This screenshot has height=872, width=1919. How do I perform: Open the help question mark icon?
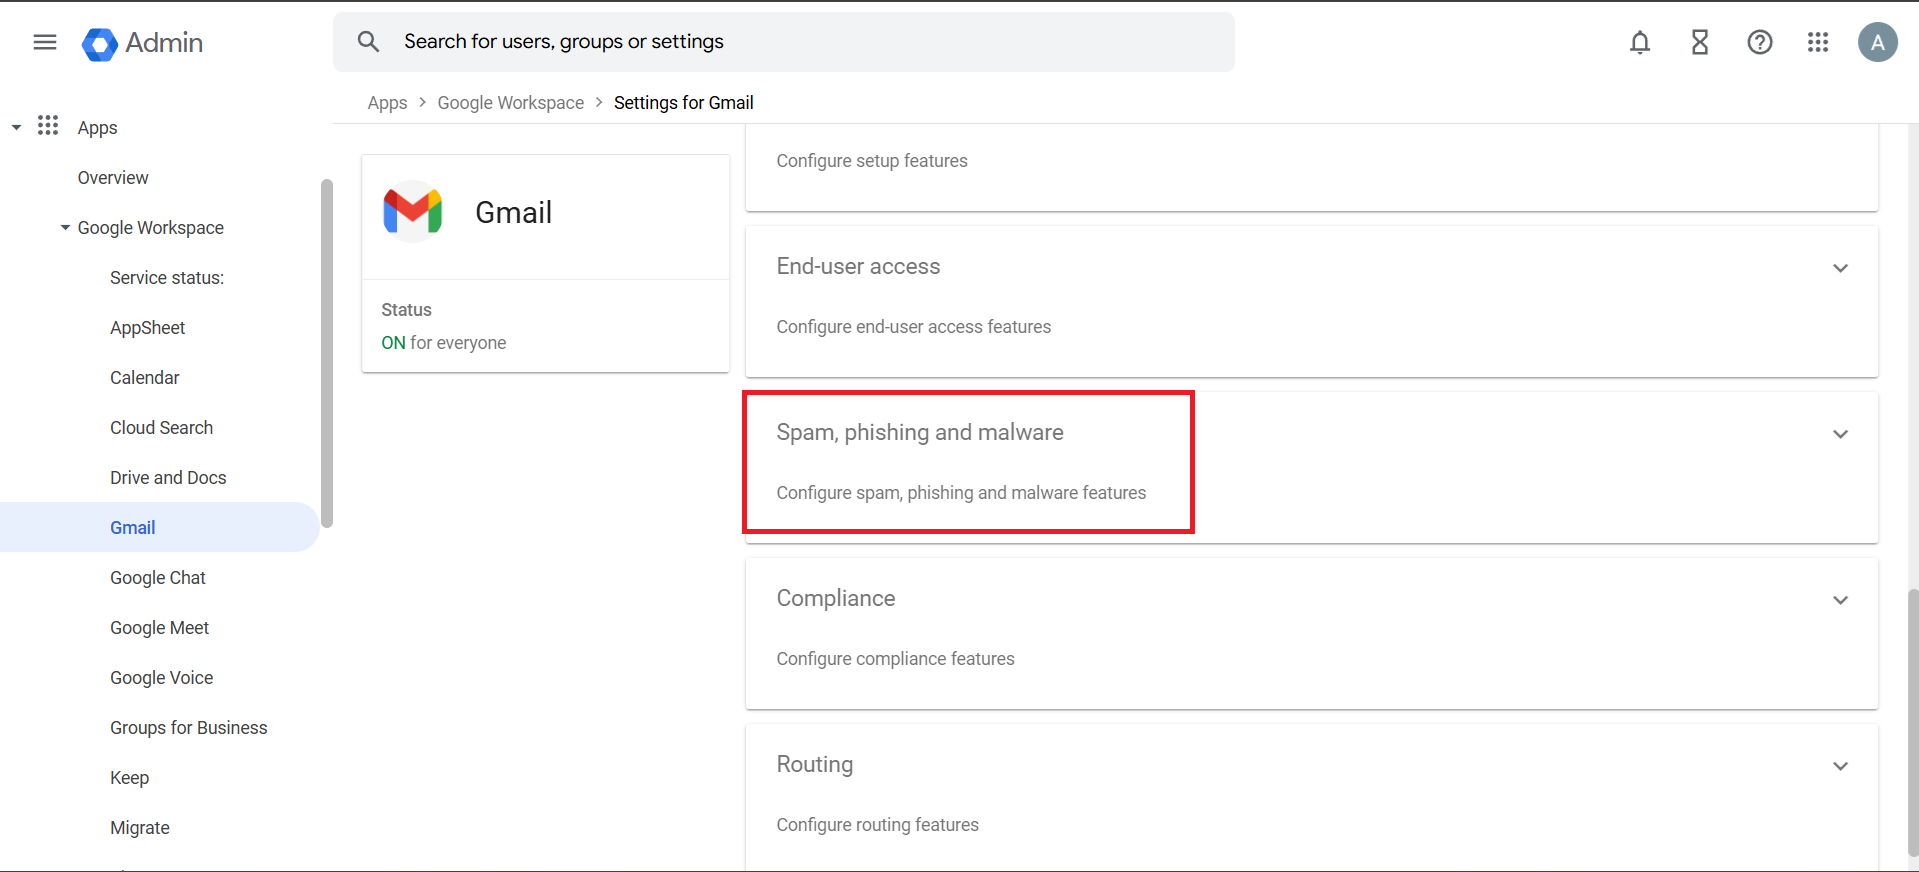pyautogui.click(x=1760, y=42)
